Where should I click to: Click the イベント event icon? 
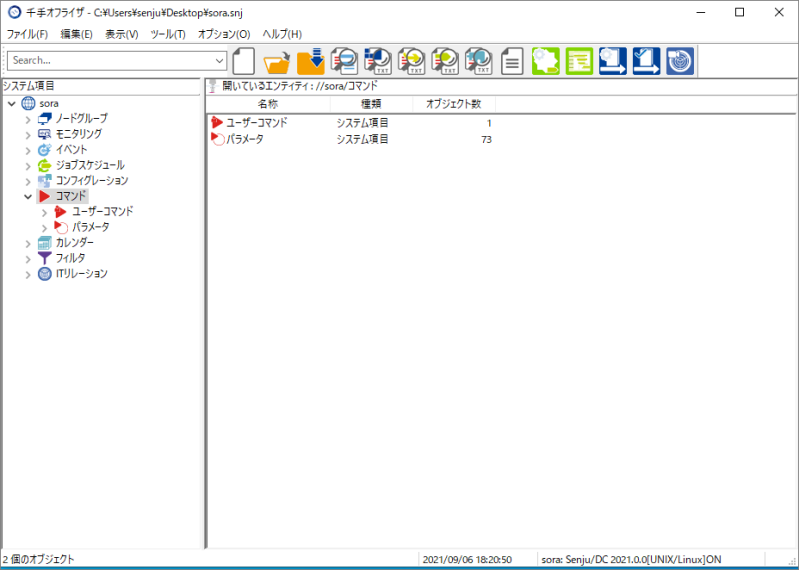[45, 150]
